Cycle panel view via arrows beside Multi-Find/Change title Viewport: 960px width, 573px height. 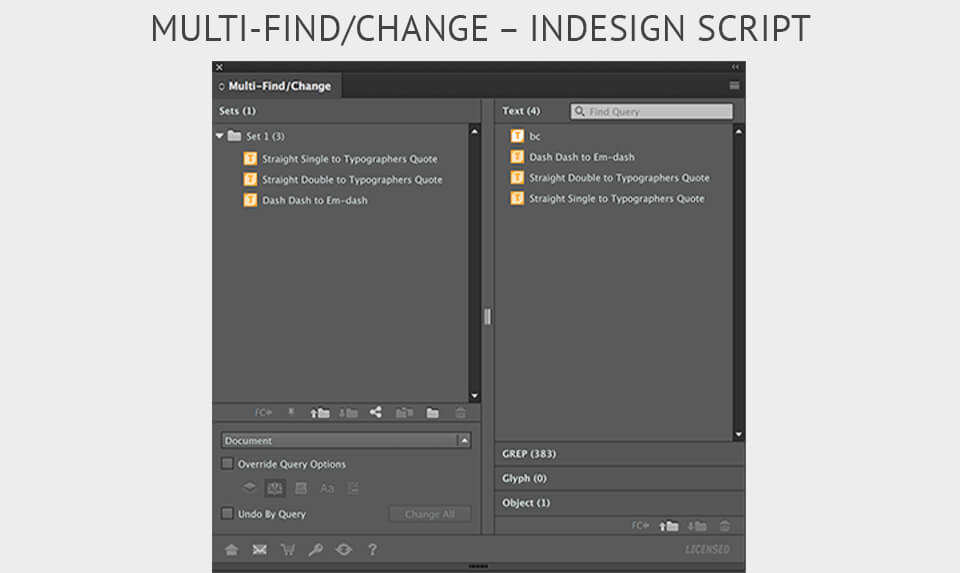[x=222, y=86]
